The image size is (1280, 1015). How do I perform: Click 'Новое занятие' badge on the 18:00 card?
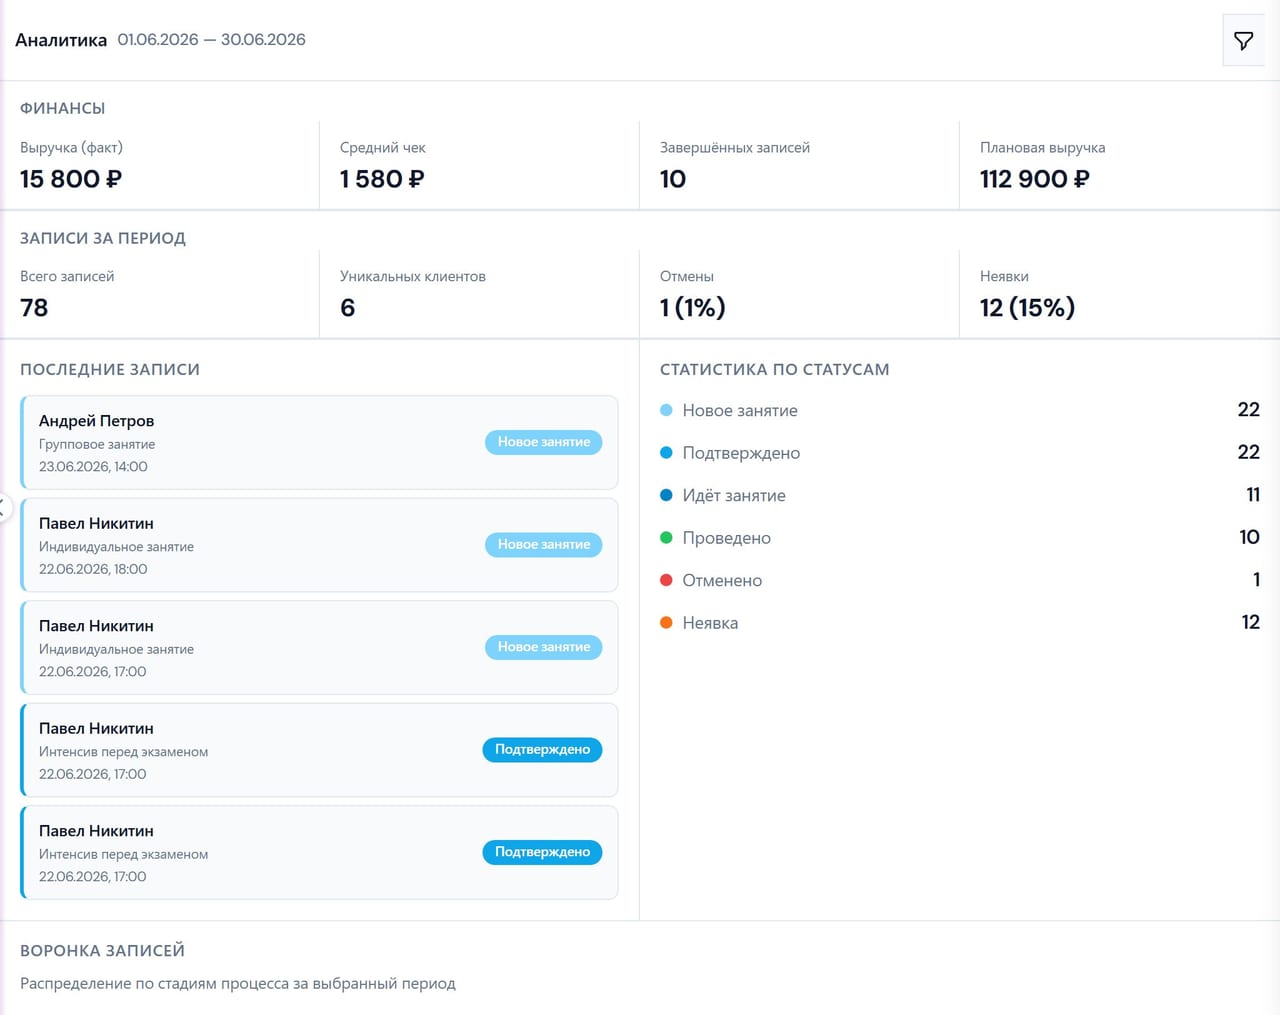click(543, 545)
